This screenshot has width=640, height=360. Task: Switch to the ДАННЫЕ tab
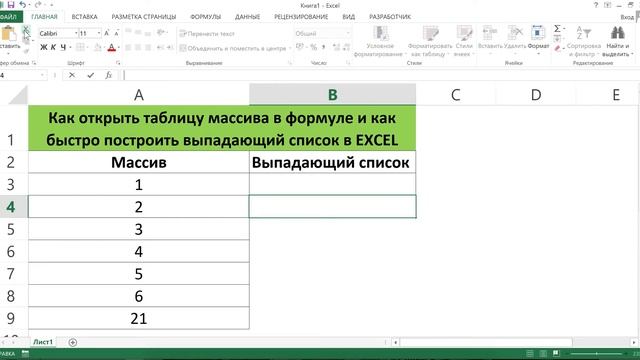click(x=247, y=17)
